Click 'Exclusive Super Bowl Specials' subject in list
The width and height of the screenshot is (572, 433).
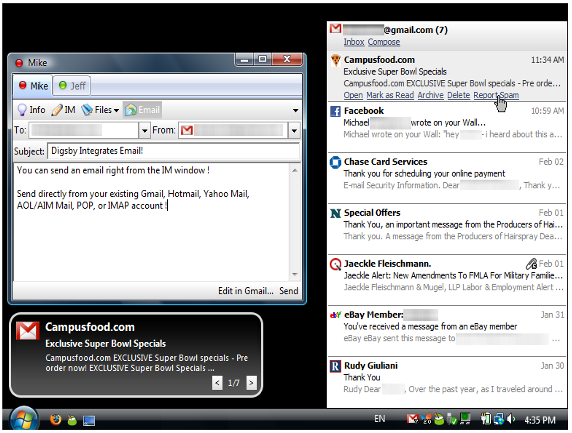(395, 71)
